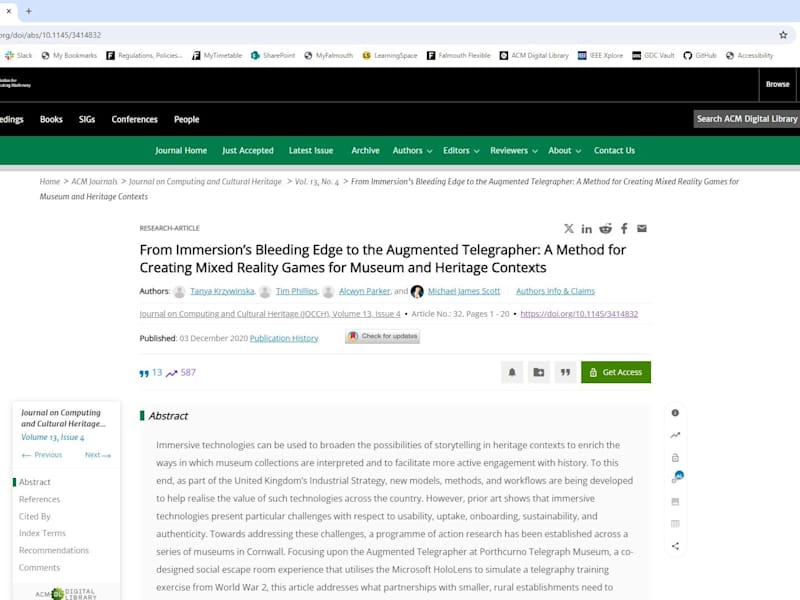This screenshot has height=600, width=800.
Task: Jump to Cited By section in sidebar
Action: pos(35,516)
